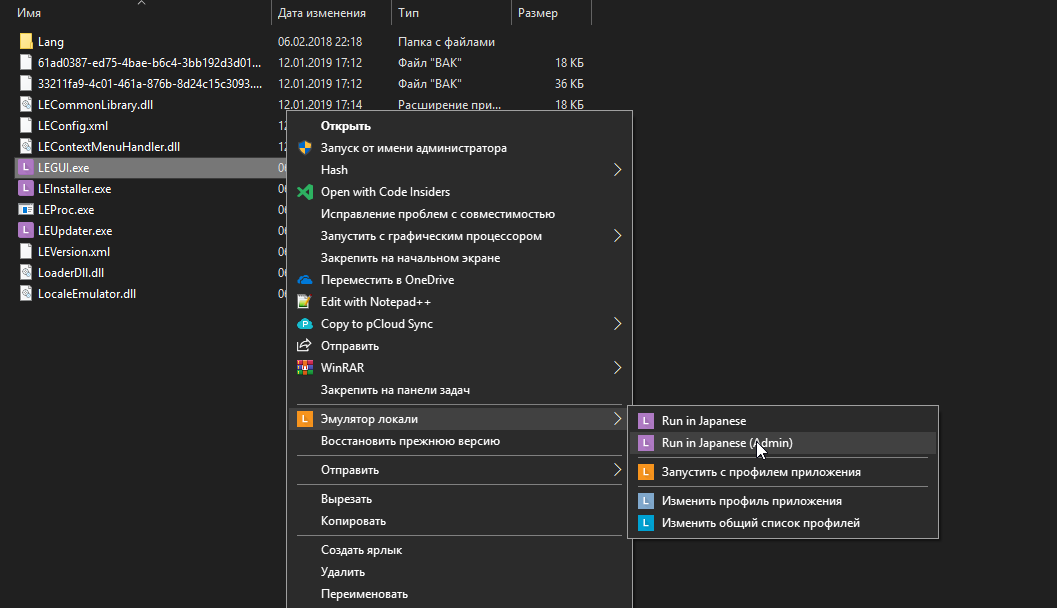This screenshot has width=1057, height=608.
Task: Choose Open with Code Insiders
Action: tap(385, 191)
